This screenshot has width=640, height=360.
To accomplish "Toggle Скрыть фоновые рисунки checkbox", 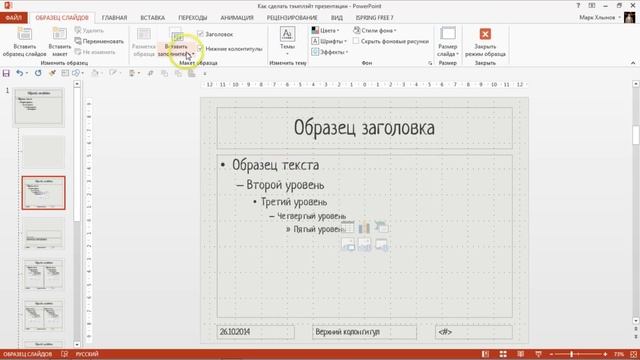I will coord(356,41).
